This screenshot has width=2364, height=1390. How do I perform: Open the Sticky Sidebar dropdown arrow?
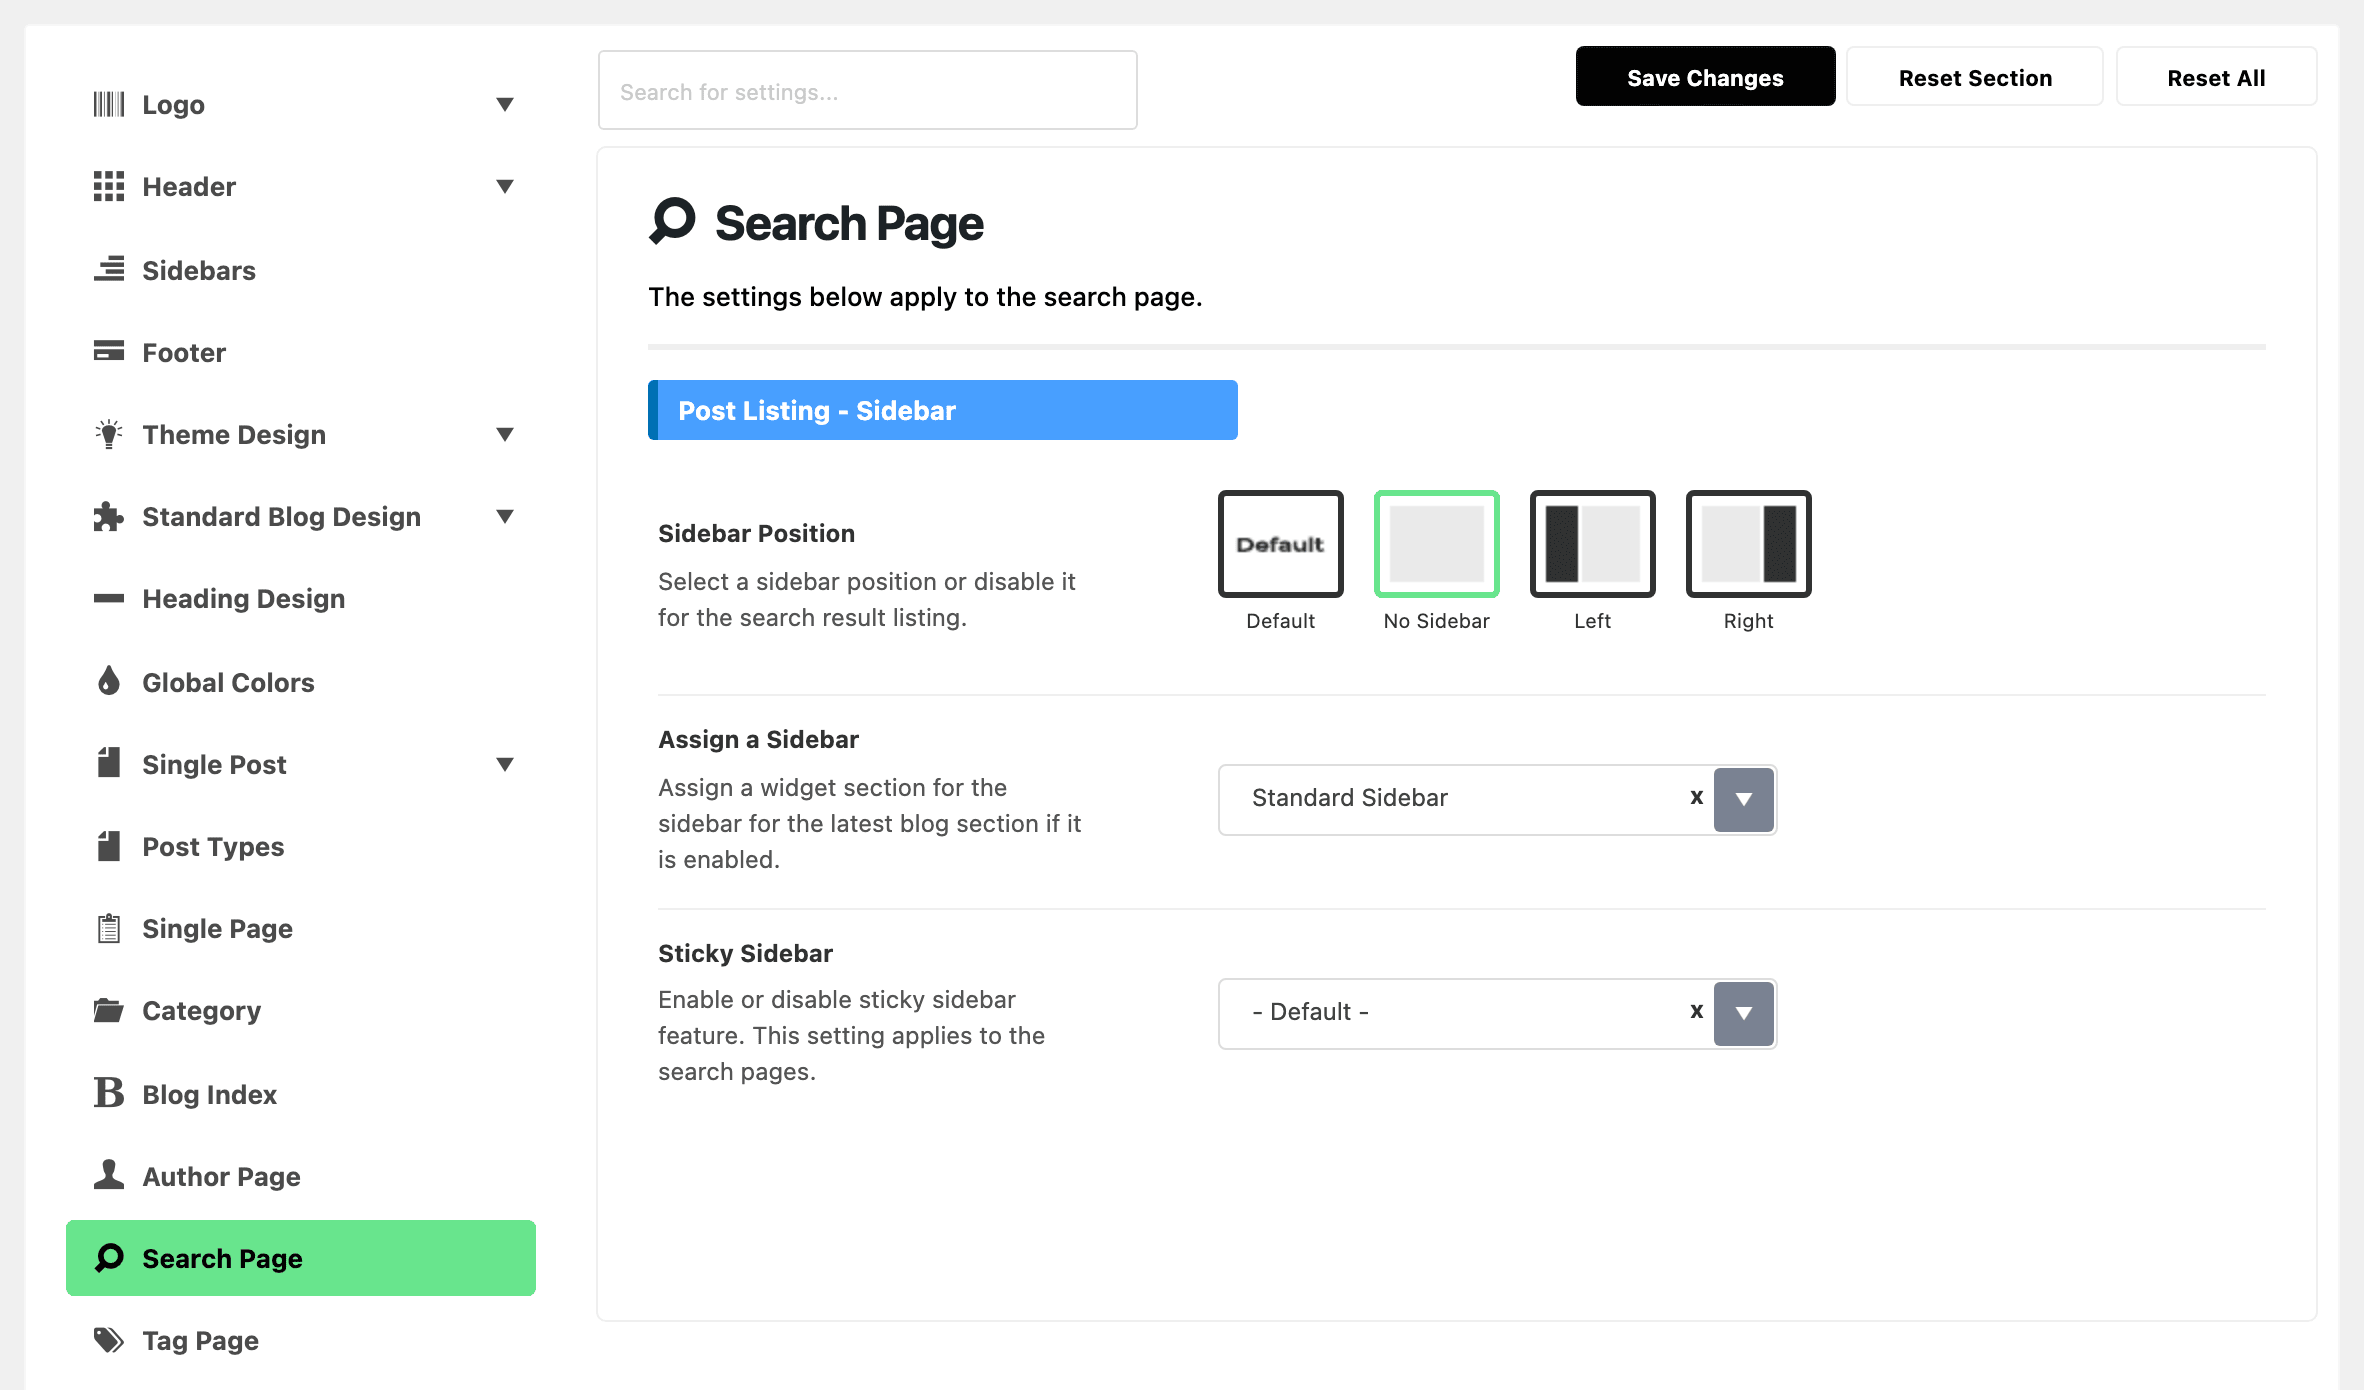pos(1744,1013)
